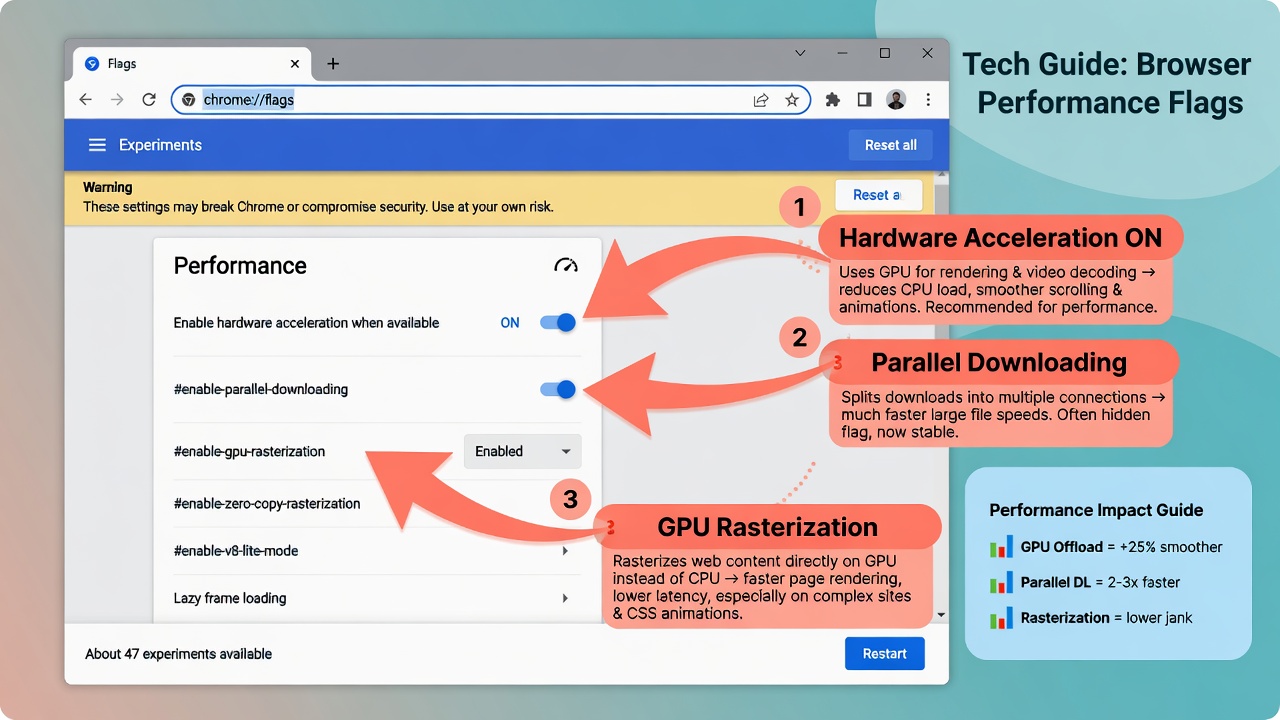Image resolution: width=1280 pixels, height=720 pixels.
Task: Expand the enable-v8-lite-mode flag
Action: (565, 550)
